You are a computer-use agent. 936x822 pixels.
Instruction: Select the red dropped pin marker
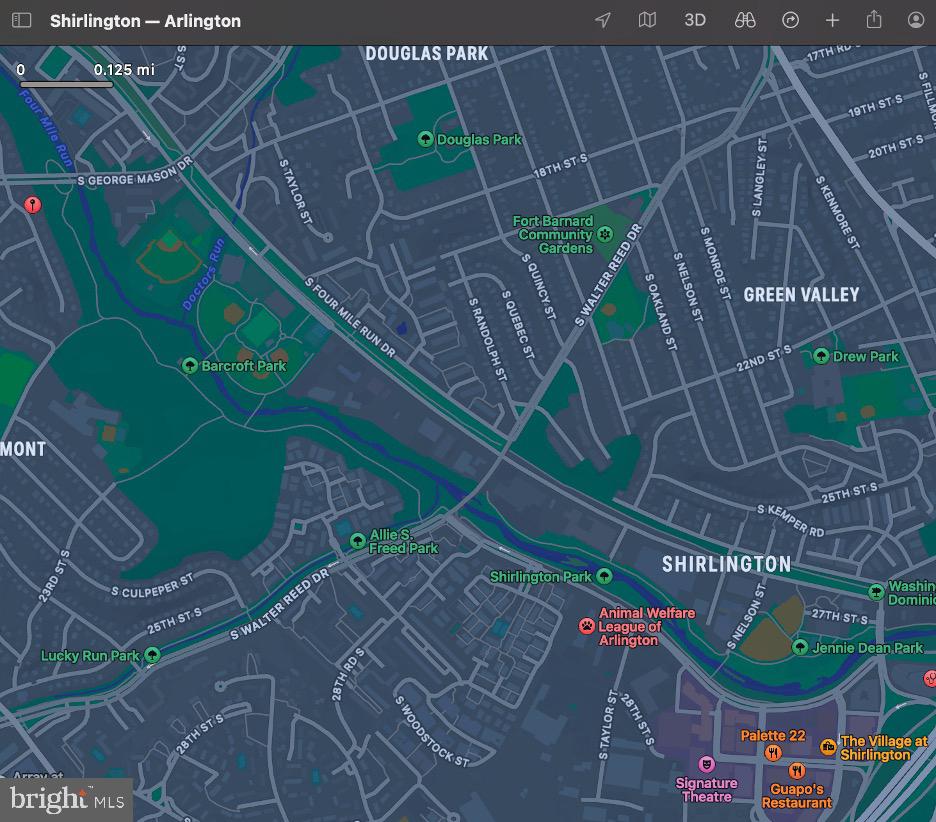pyautogui.click(x=33, y=205)
